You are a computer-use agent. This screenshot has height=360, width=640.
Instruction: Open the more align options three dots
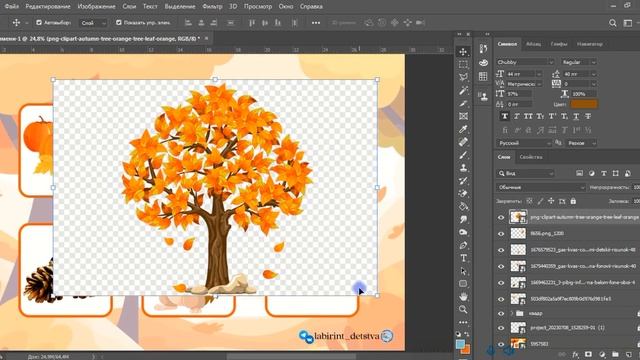click(x=316, y=23)
